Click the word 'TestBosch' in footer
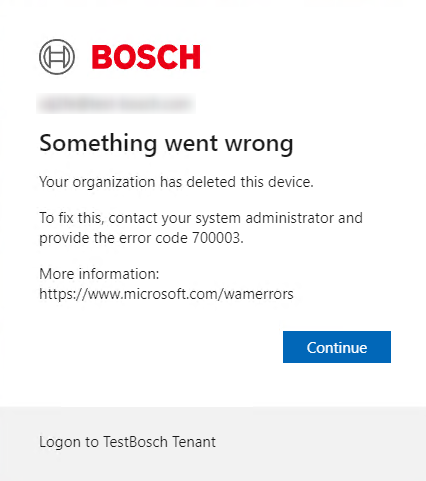The width and height of the screenshot is (426, 481). click(135, 442)
